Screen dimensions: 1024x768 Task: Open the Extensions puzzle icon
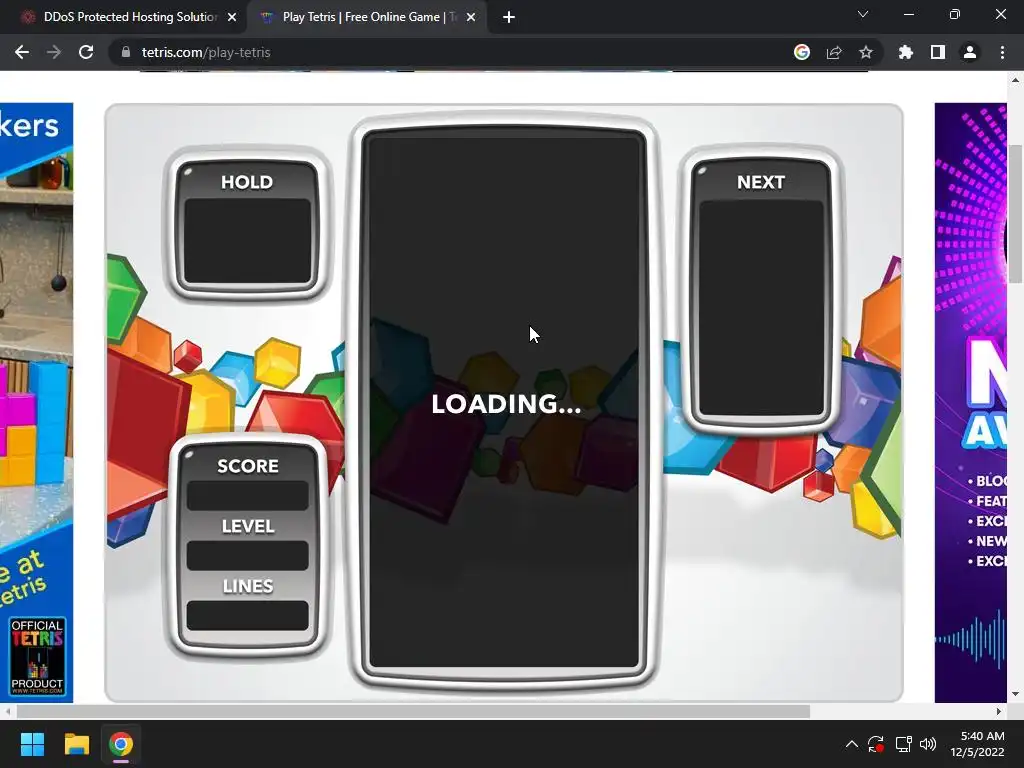tap(906, 52)
